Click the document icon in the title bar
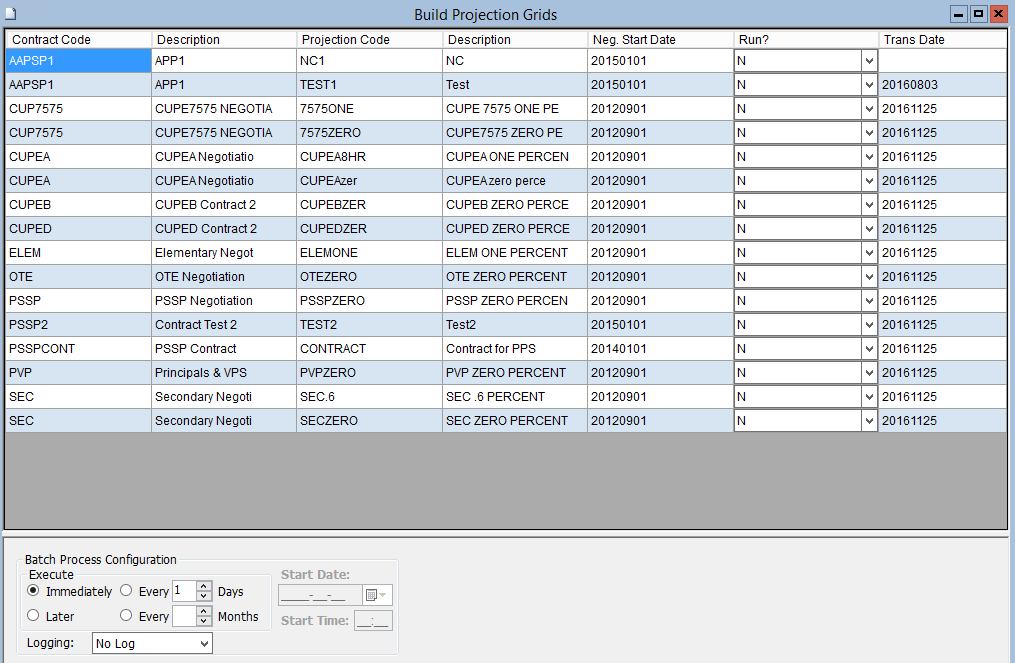Image resolution: width=1015 pixels, height=663 pixels. tap(10, 14)
